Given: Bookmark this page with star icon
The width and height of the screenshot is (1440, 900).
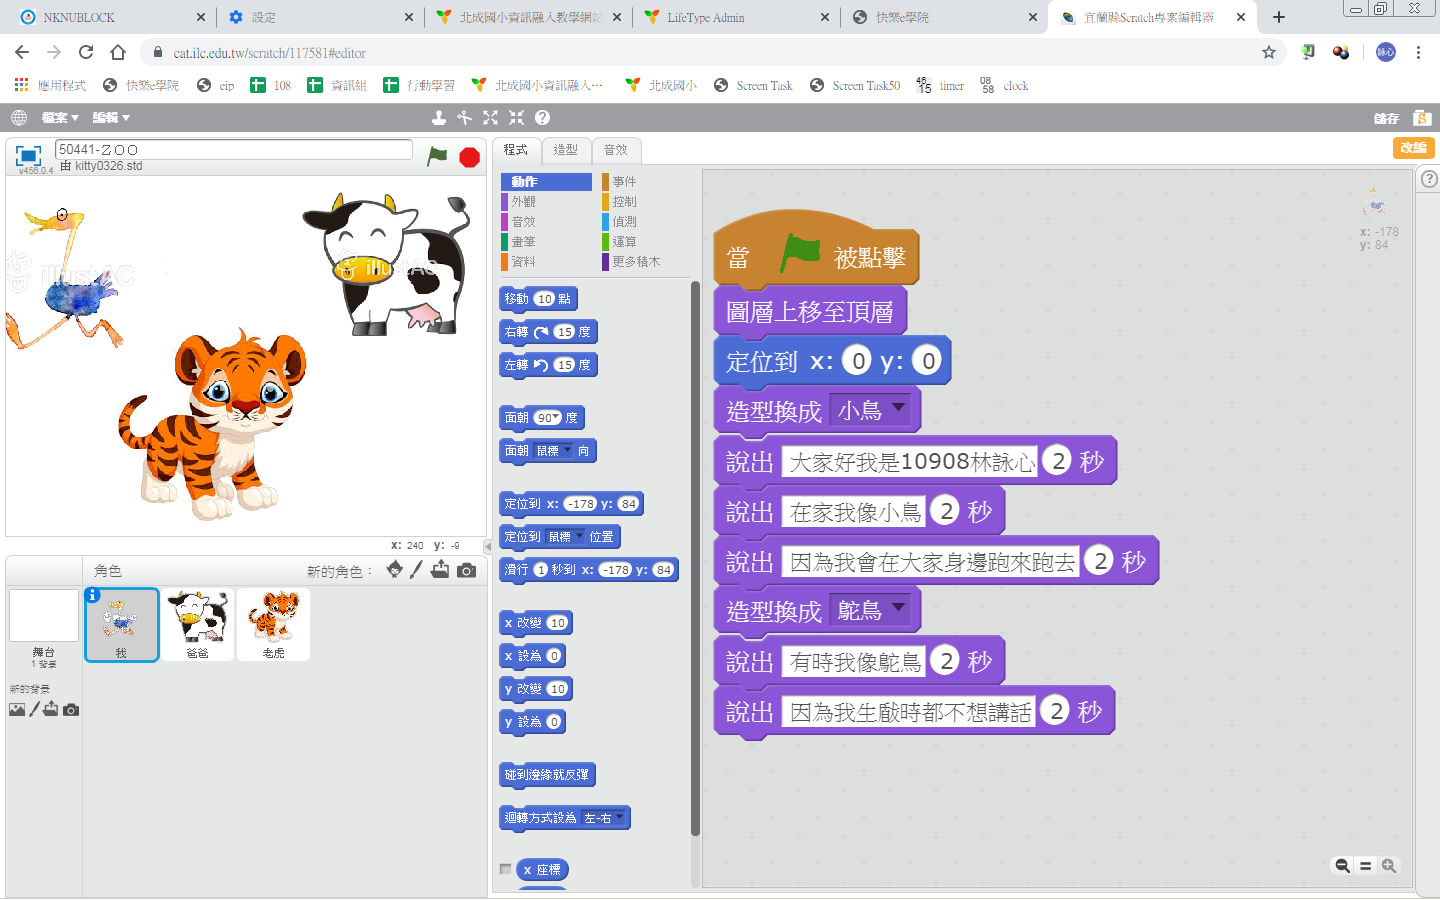Looking at the screenshot, I should point(1269,52).
